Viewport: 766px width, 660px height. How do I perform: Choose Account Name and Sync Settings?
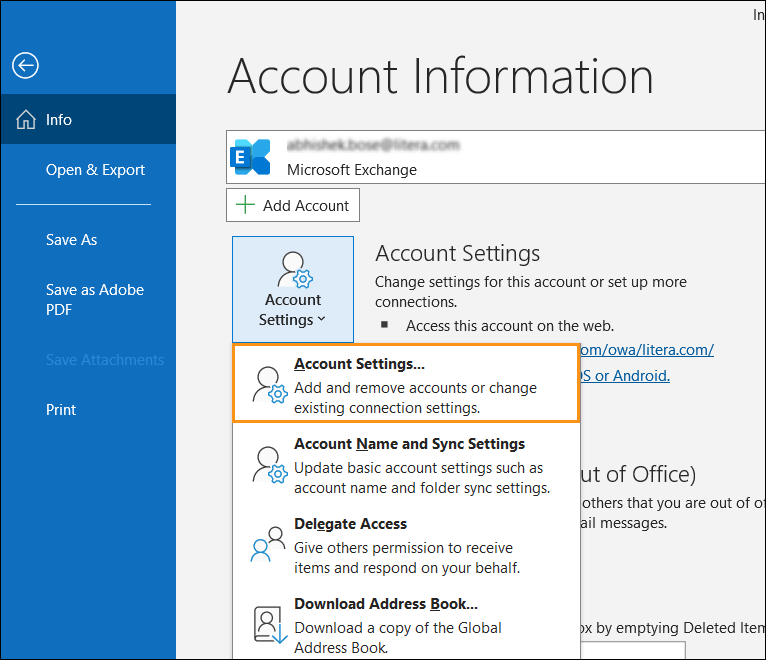pos(406,465)
